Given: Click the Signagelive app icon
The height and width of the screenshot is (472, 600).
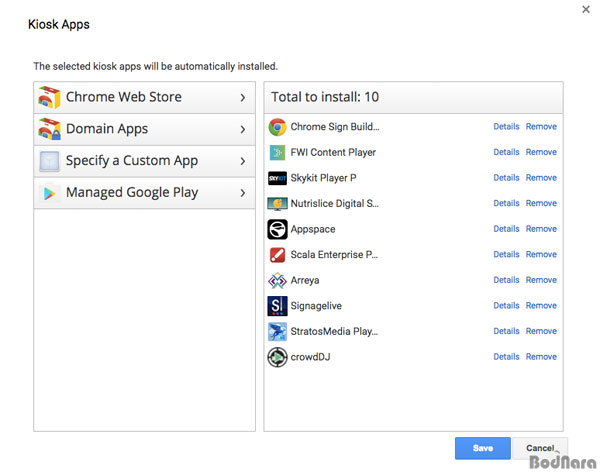Looking at the screenshot, I should pyautogui.click(x=277, y=306).
